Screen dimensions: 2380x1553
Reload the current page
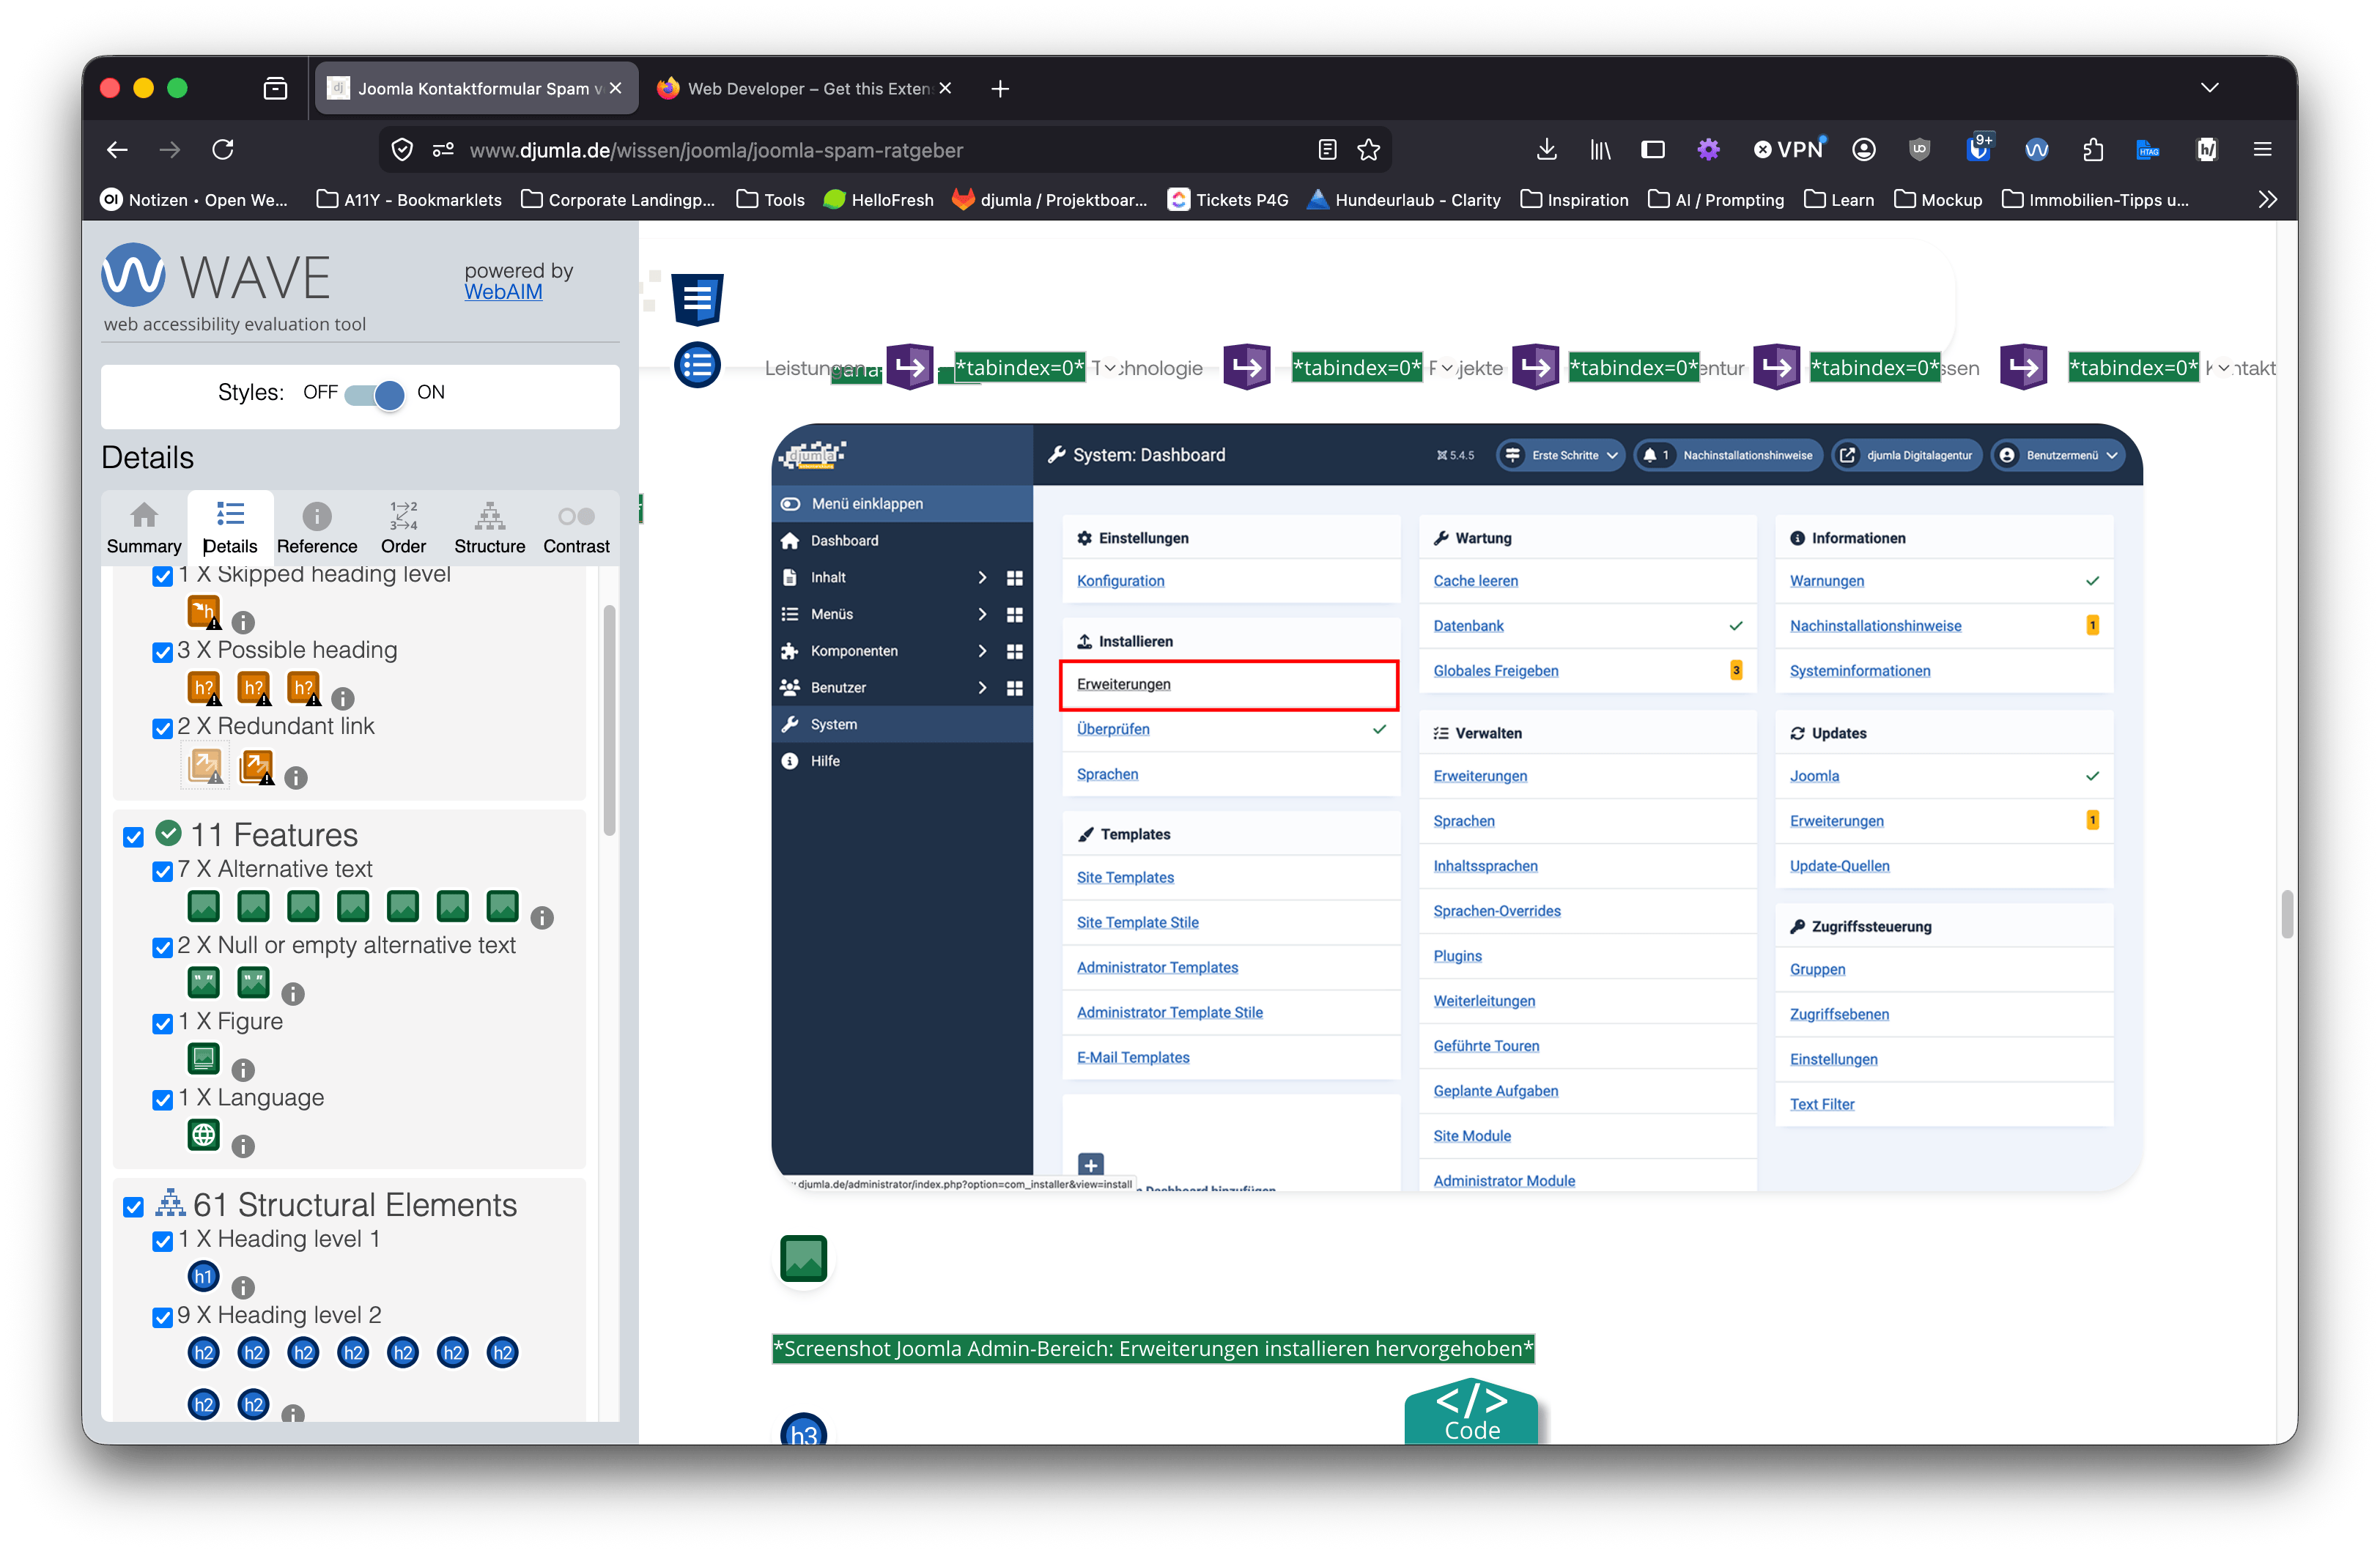click(x=223, y=150)
